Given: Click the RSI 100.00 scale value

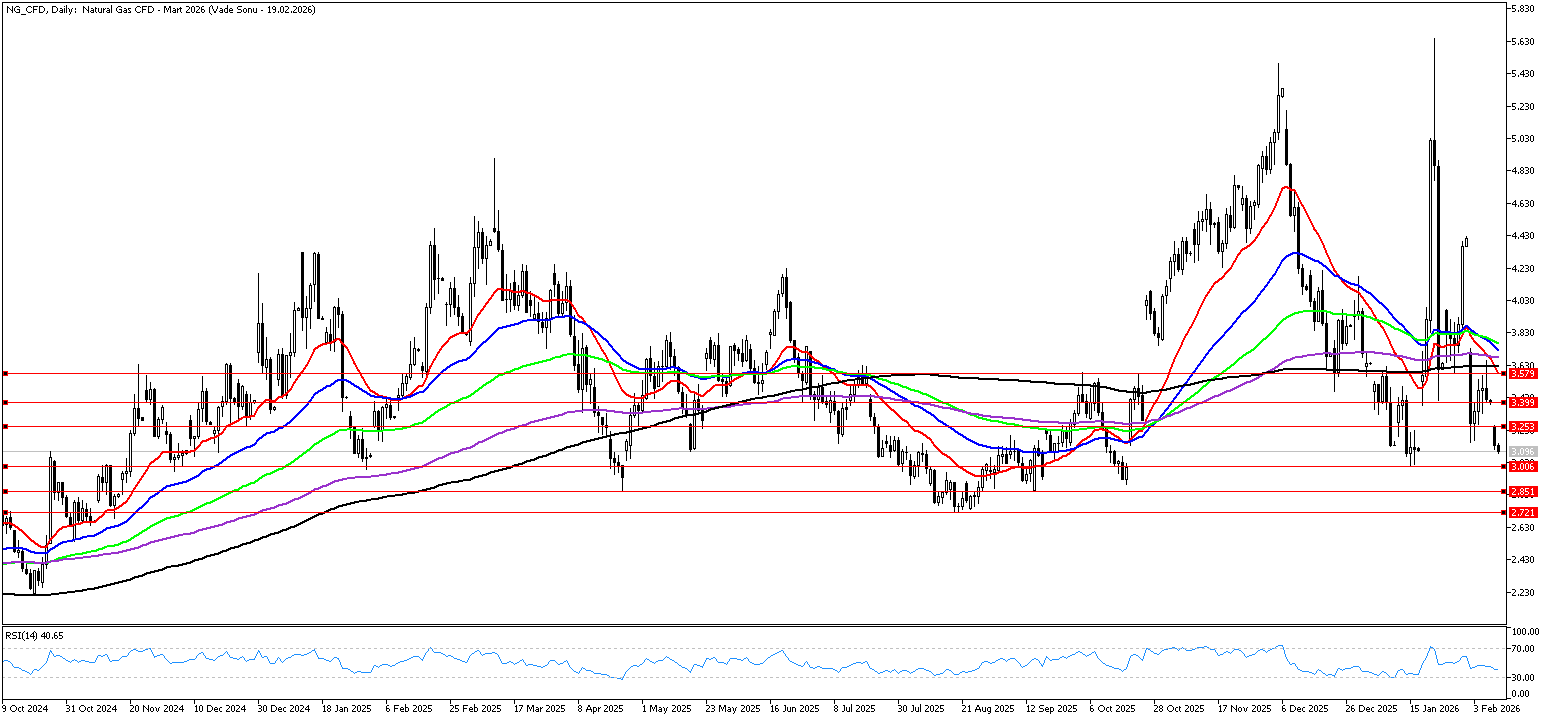Looking at the screenshot, I should [x=1527, y=633].
